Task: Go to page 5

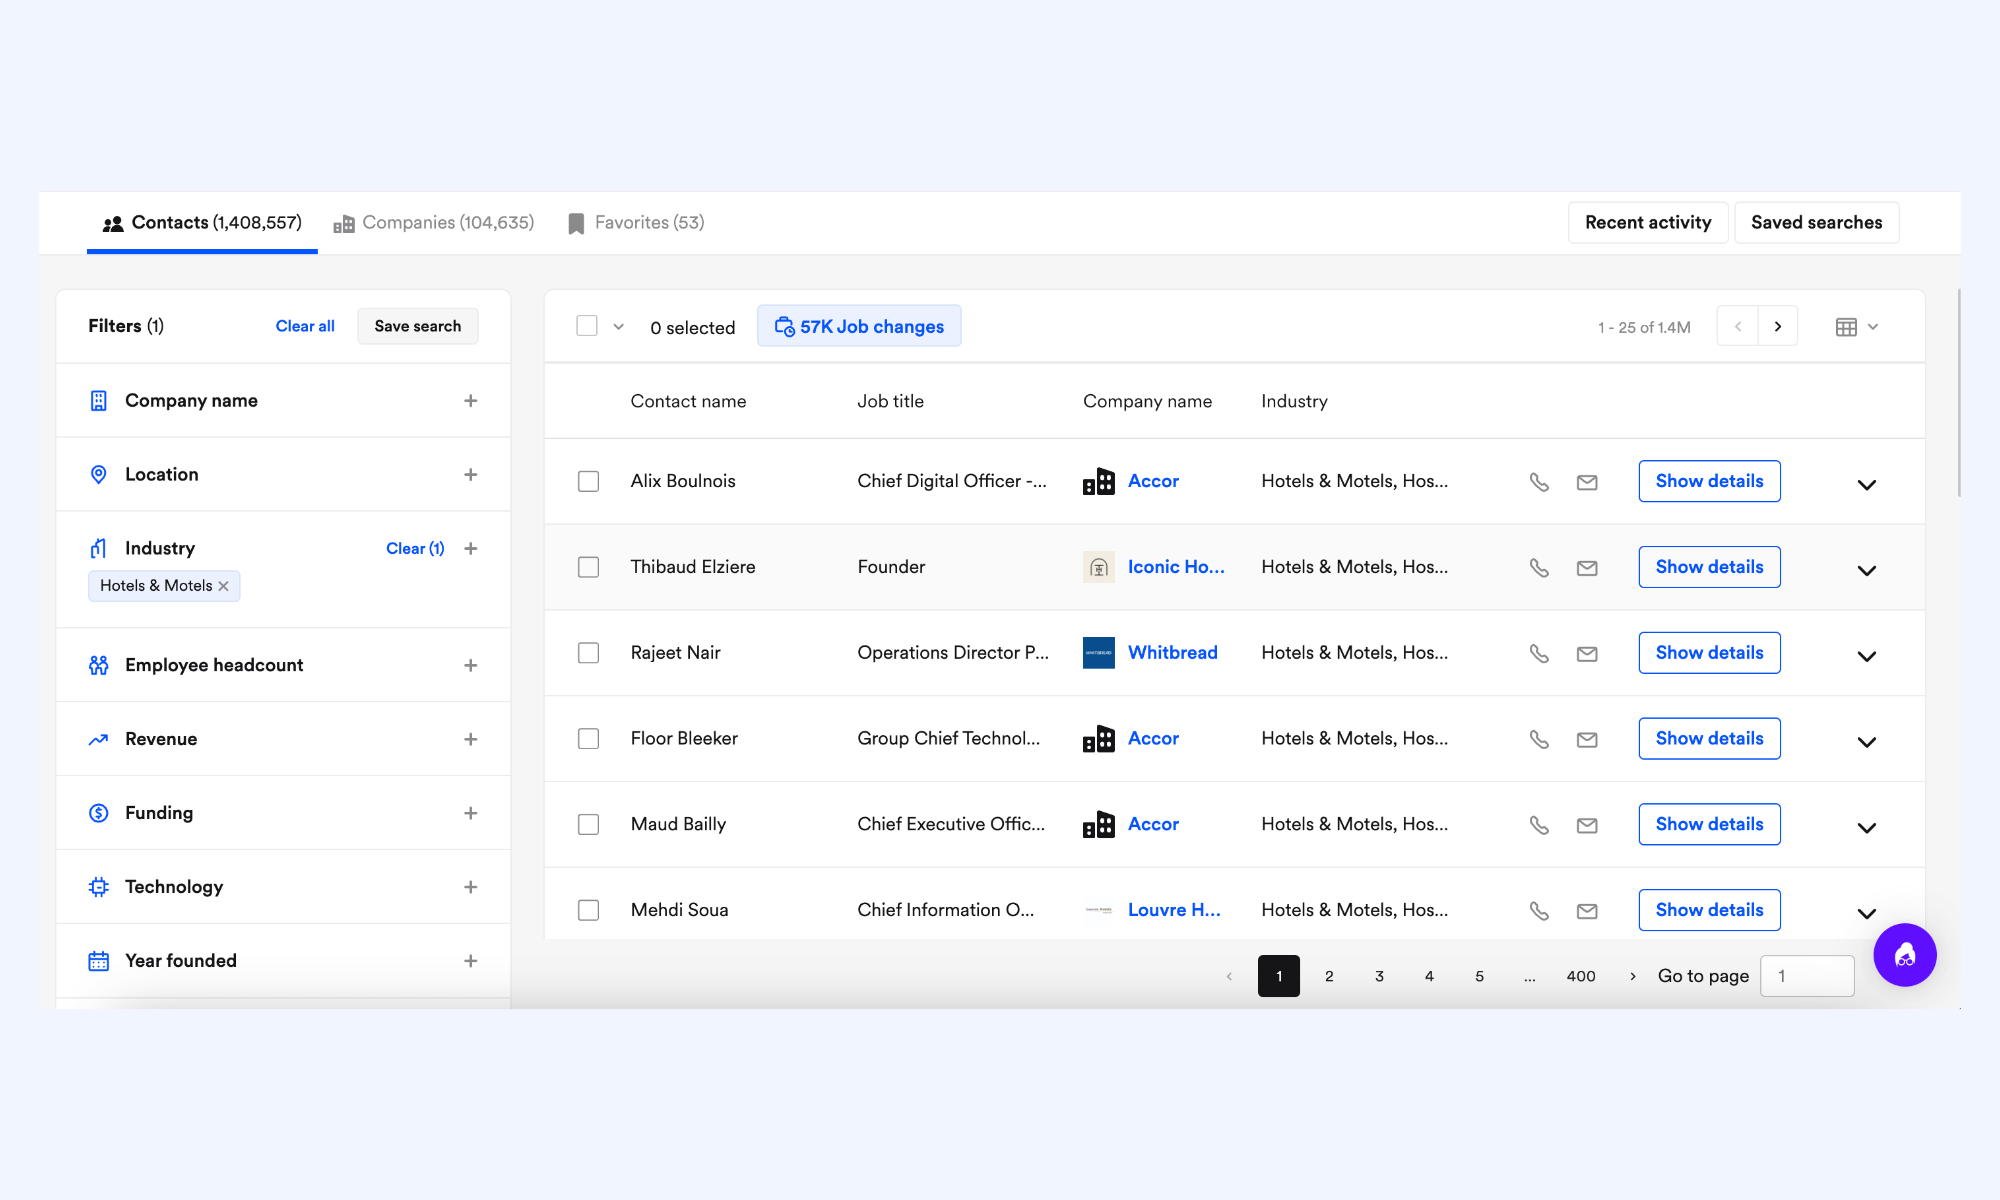Action: point(1479,976)
